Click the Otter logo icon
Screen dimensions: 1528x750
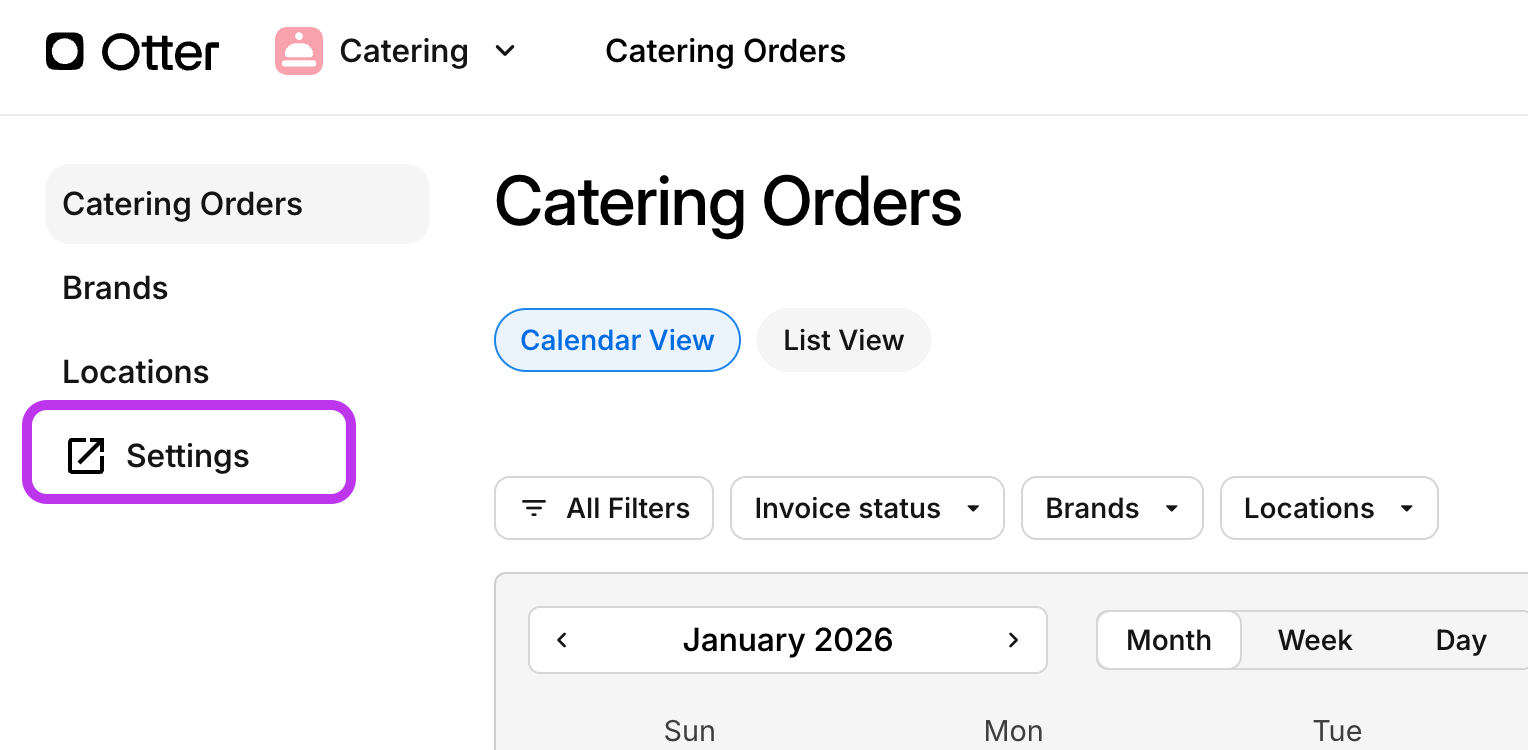(64, 51)
